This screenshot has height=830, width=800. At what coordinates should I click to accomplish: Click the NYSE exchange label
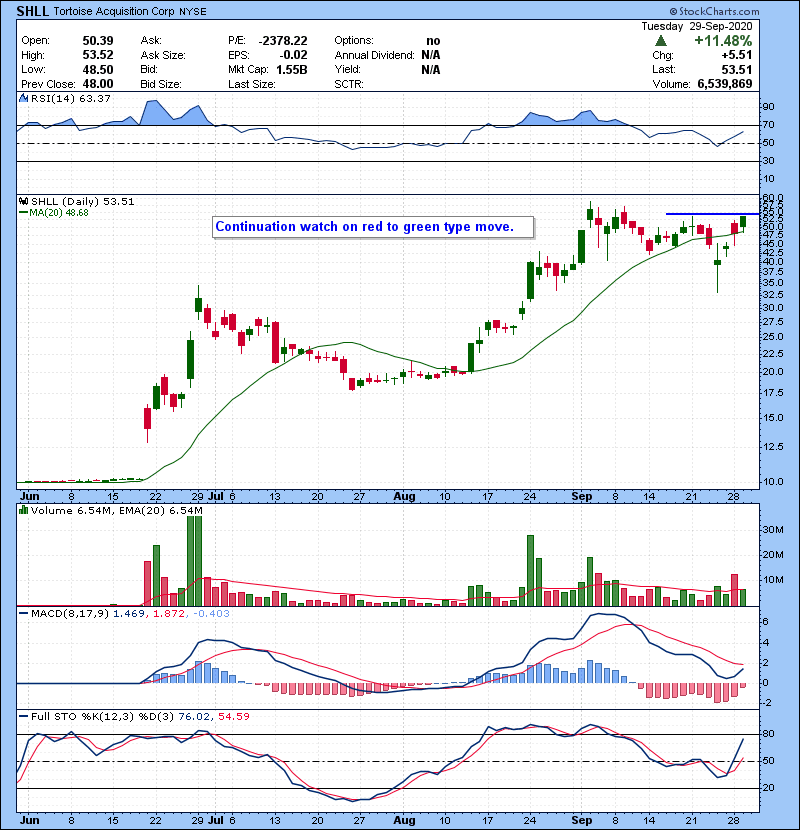[193, 12]
